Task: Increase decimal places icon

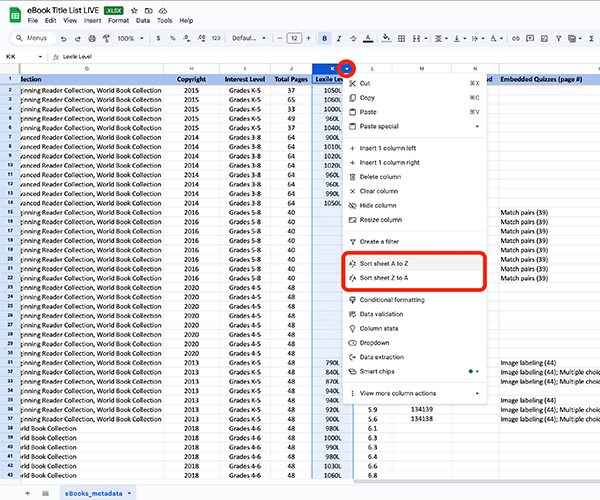Action: coord(201,38)
